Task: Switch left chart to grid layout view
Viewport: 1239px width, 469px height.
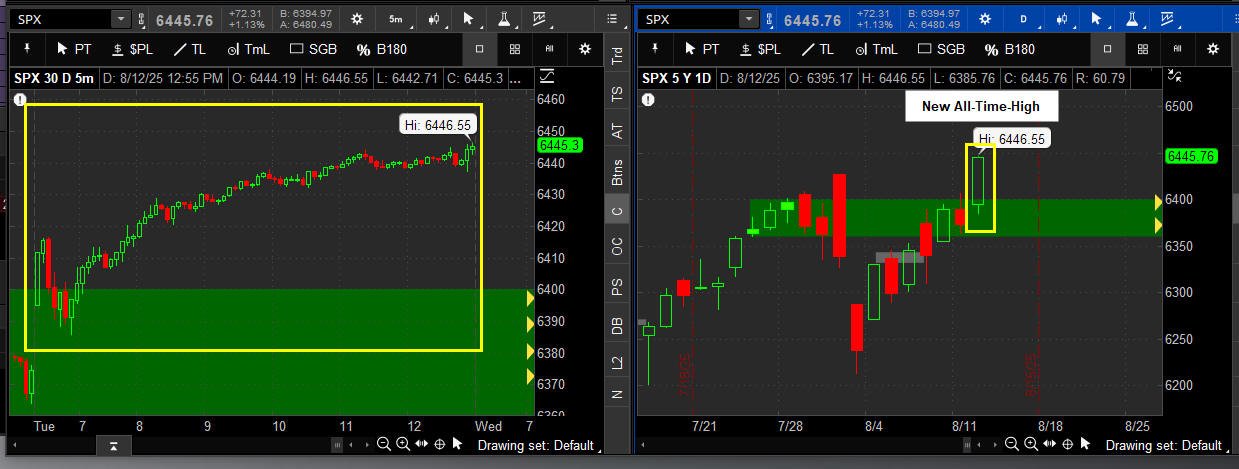Action: pos(514,49)
